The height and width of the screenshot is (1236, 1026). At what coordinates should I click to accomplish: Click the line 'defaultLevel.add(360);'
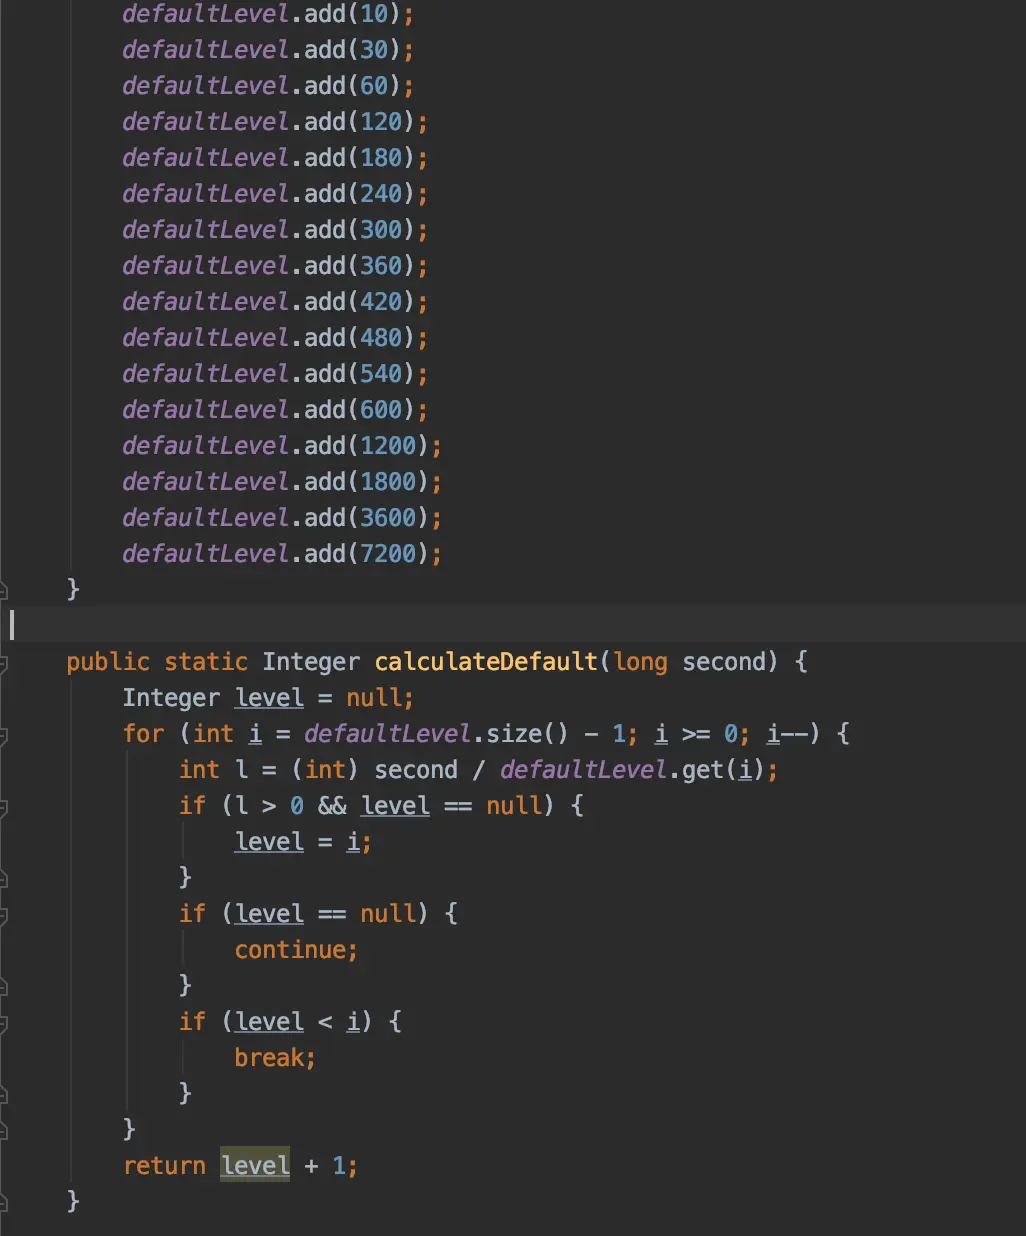tap(275, 266)
